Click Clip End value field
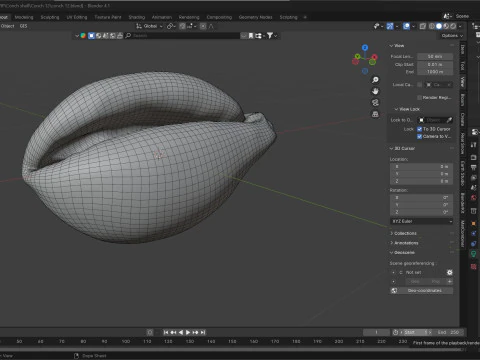The height and width of the screenshot is (360, 480). click(435, 72)
